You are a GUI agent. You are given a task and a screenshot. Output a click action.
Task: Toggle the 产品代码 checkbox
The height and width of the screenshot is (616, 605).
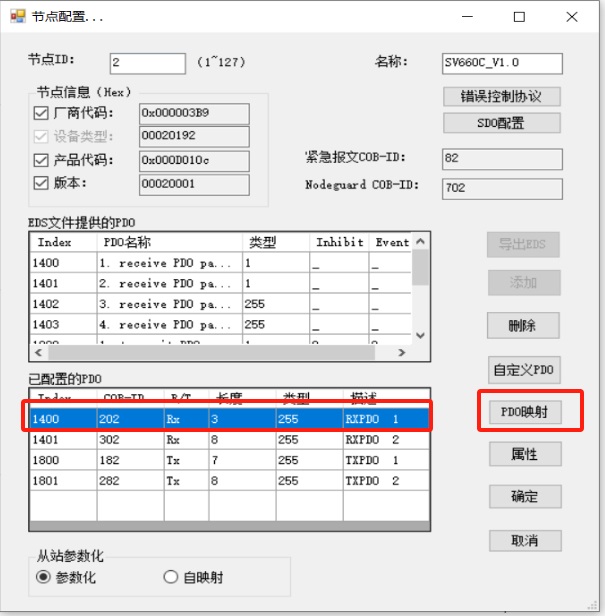pos(41,160)
